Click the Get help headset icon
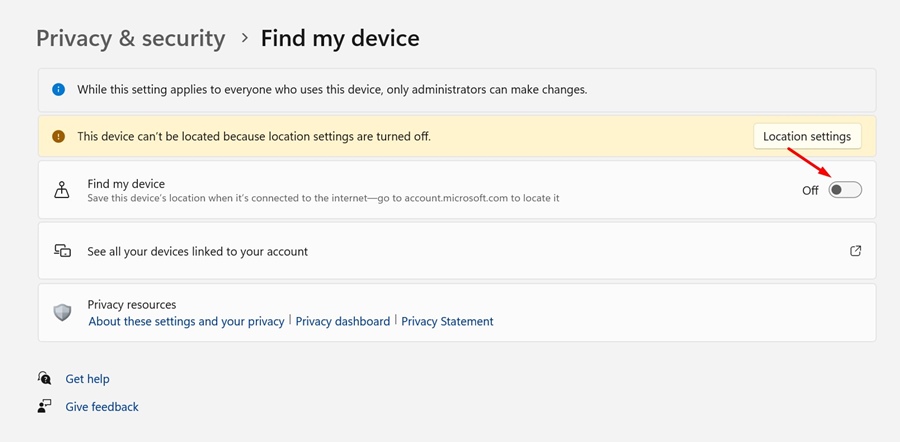Image resolution: width=900 pixels, height=442 pixels. [x=45, y=379]
